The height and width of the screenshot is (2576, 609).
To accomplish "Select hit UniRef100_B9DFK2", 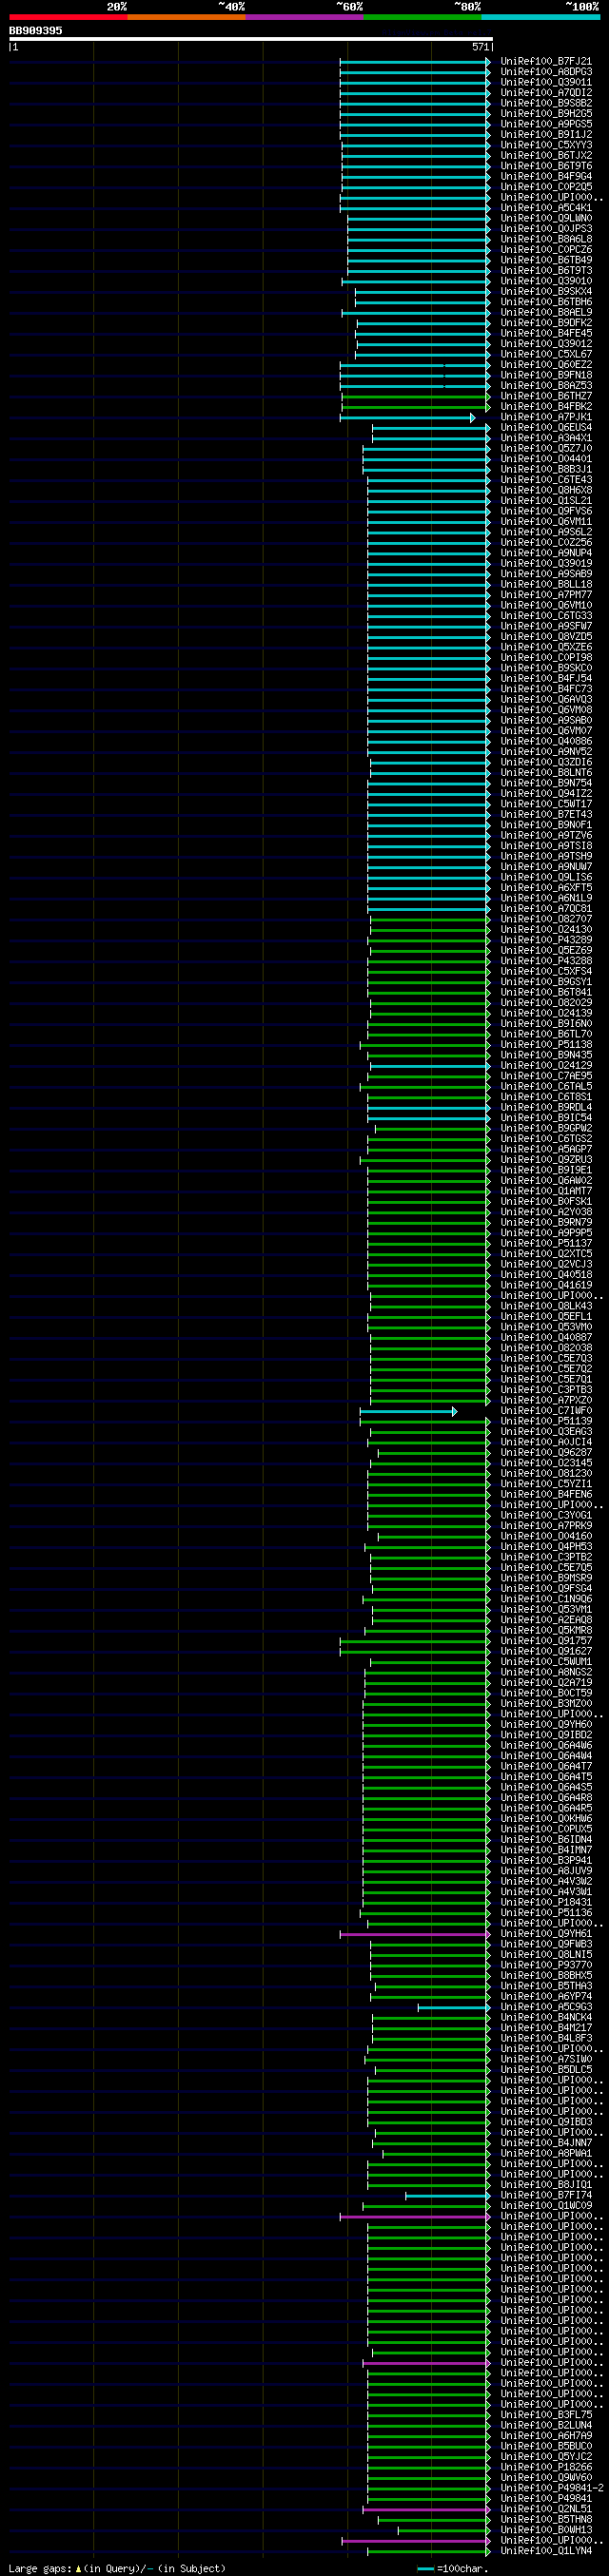I will point(546,323).
